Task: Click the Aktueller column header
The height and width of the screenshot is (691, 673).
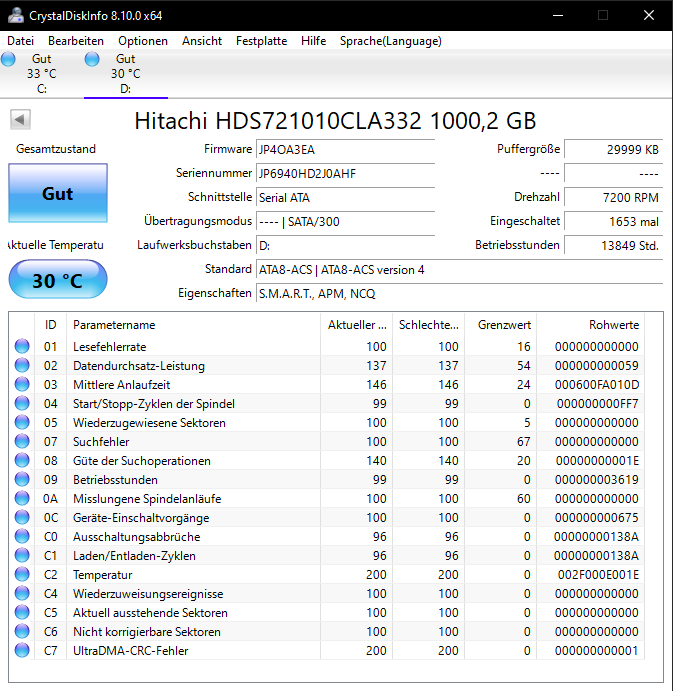Action: pyautogui.click(x=357, y=325)
